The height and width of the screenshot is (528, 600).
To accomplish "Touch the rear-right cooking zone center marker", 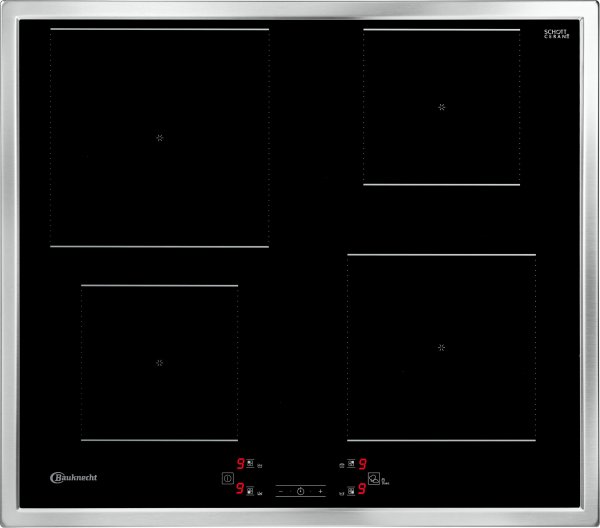I will pyautogui.click(x=441, y=106).
